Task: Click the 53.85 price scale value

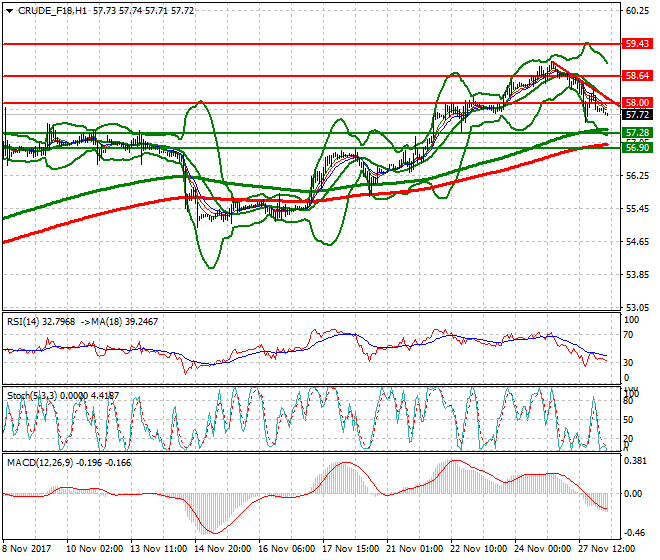Action: (637, 275)
